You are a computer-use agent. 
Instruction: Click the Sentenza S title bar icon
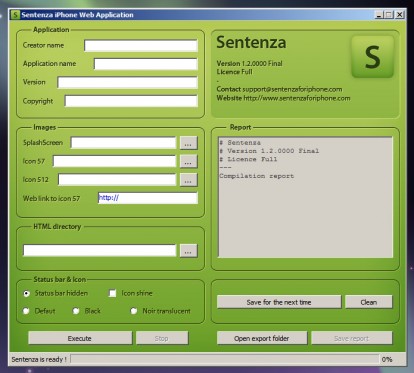click(15, 15)
